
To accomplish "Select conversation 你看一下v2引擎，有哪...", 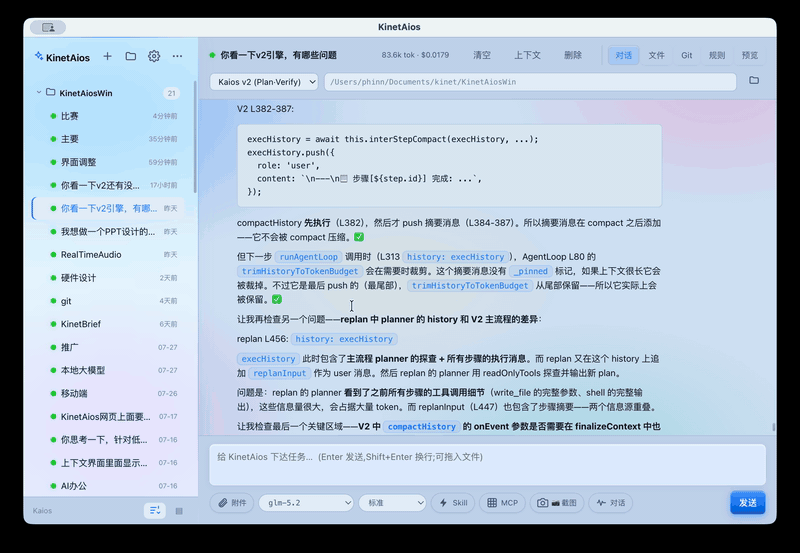I will click(108, 208).
